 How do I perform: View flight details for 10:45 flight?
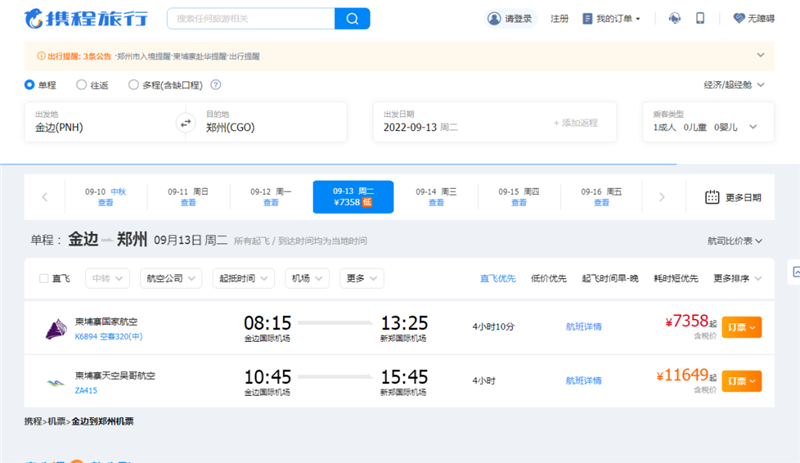pos(584,381)
